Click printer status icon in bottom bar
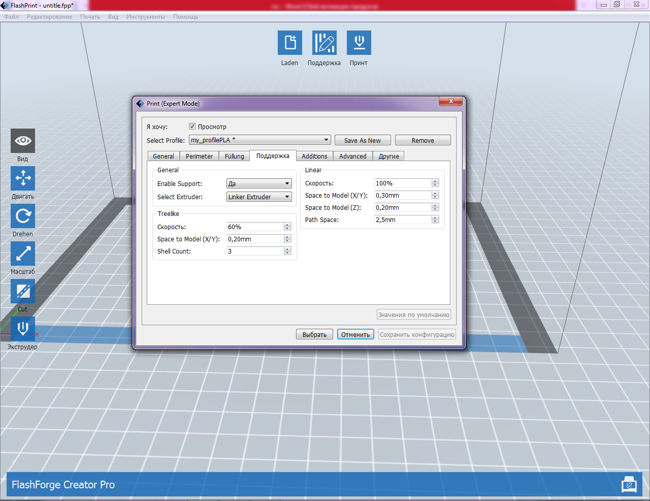Viewport: 650px width, 501px height. [628, 484]
